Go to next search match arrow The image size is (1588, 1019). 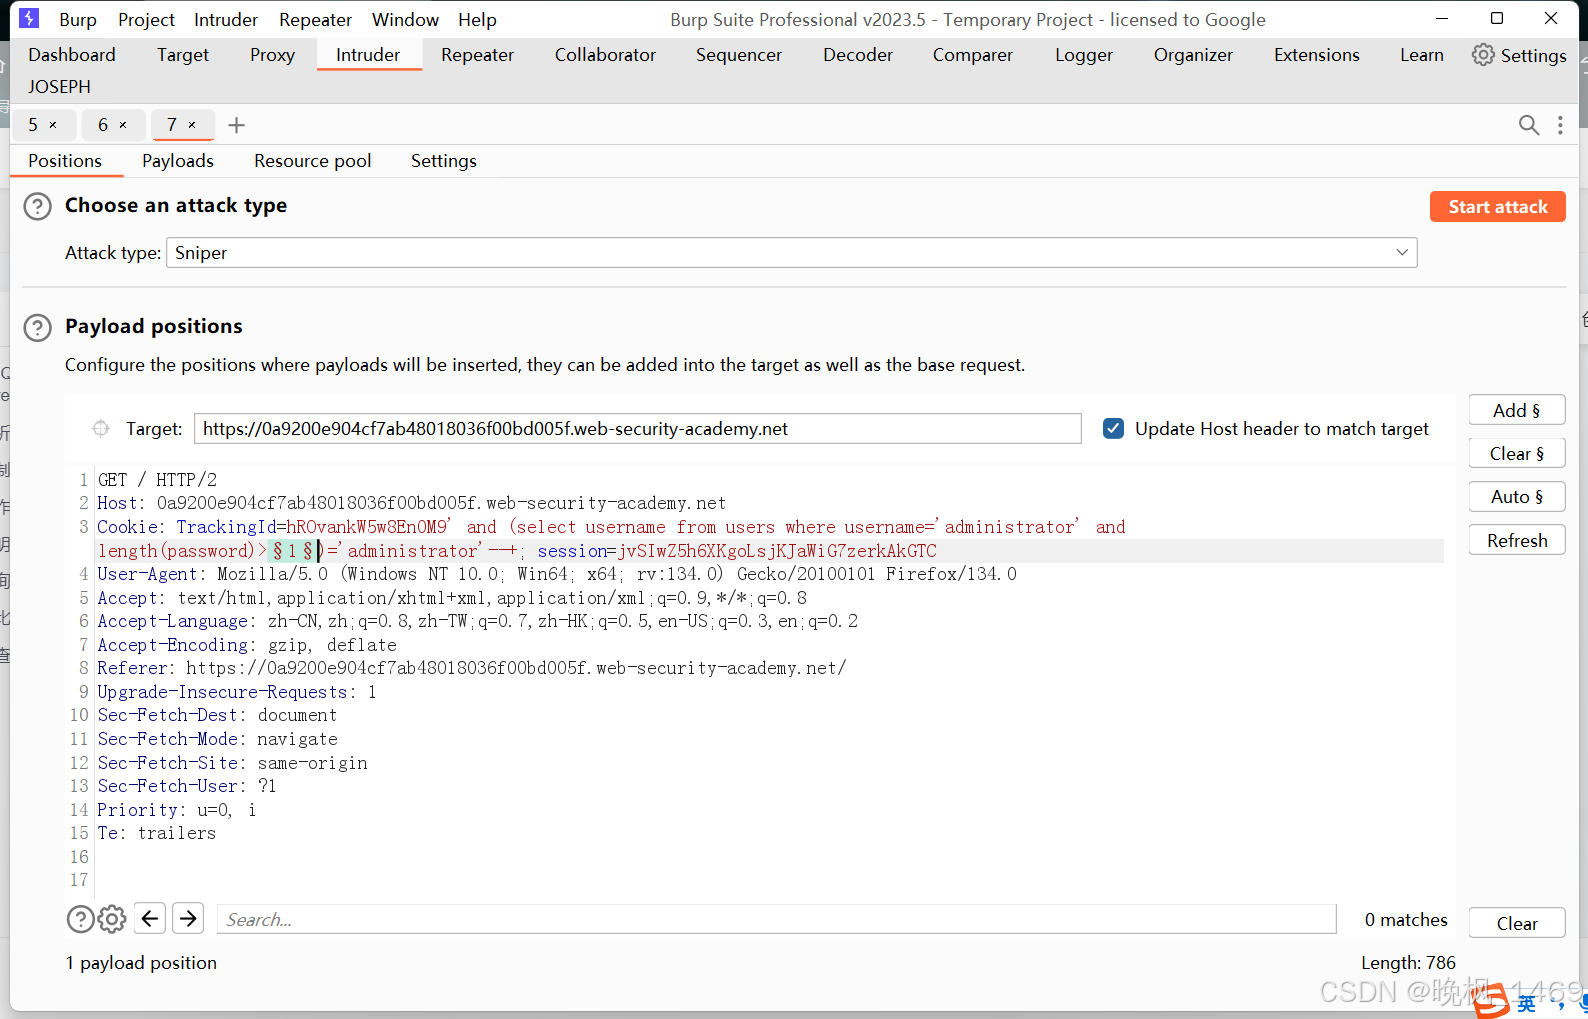(188, 918)
